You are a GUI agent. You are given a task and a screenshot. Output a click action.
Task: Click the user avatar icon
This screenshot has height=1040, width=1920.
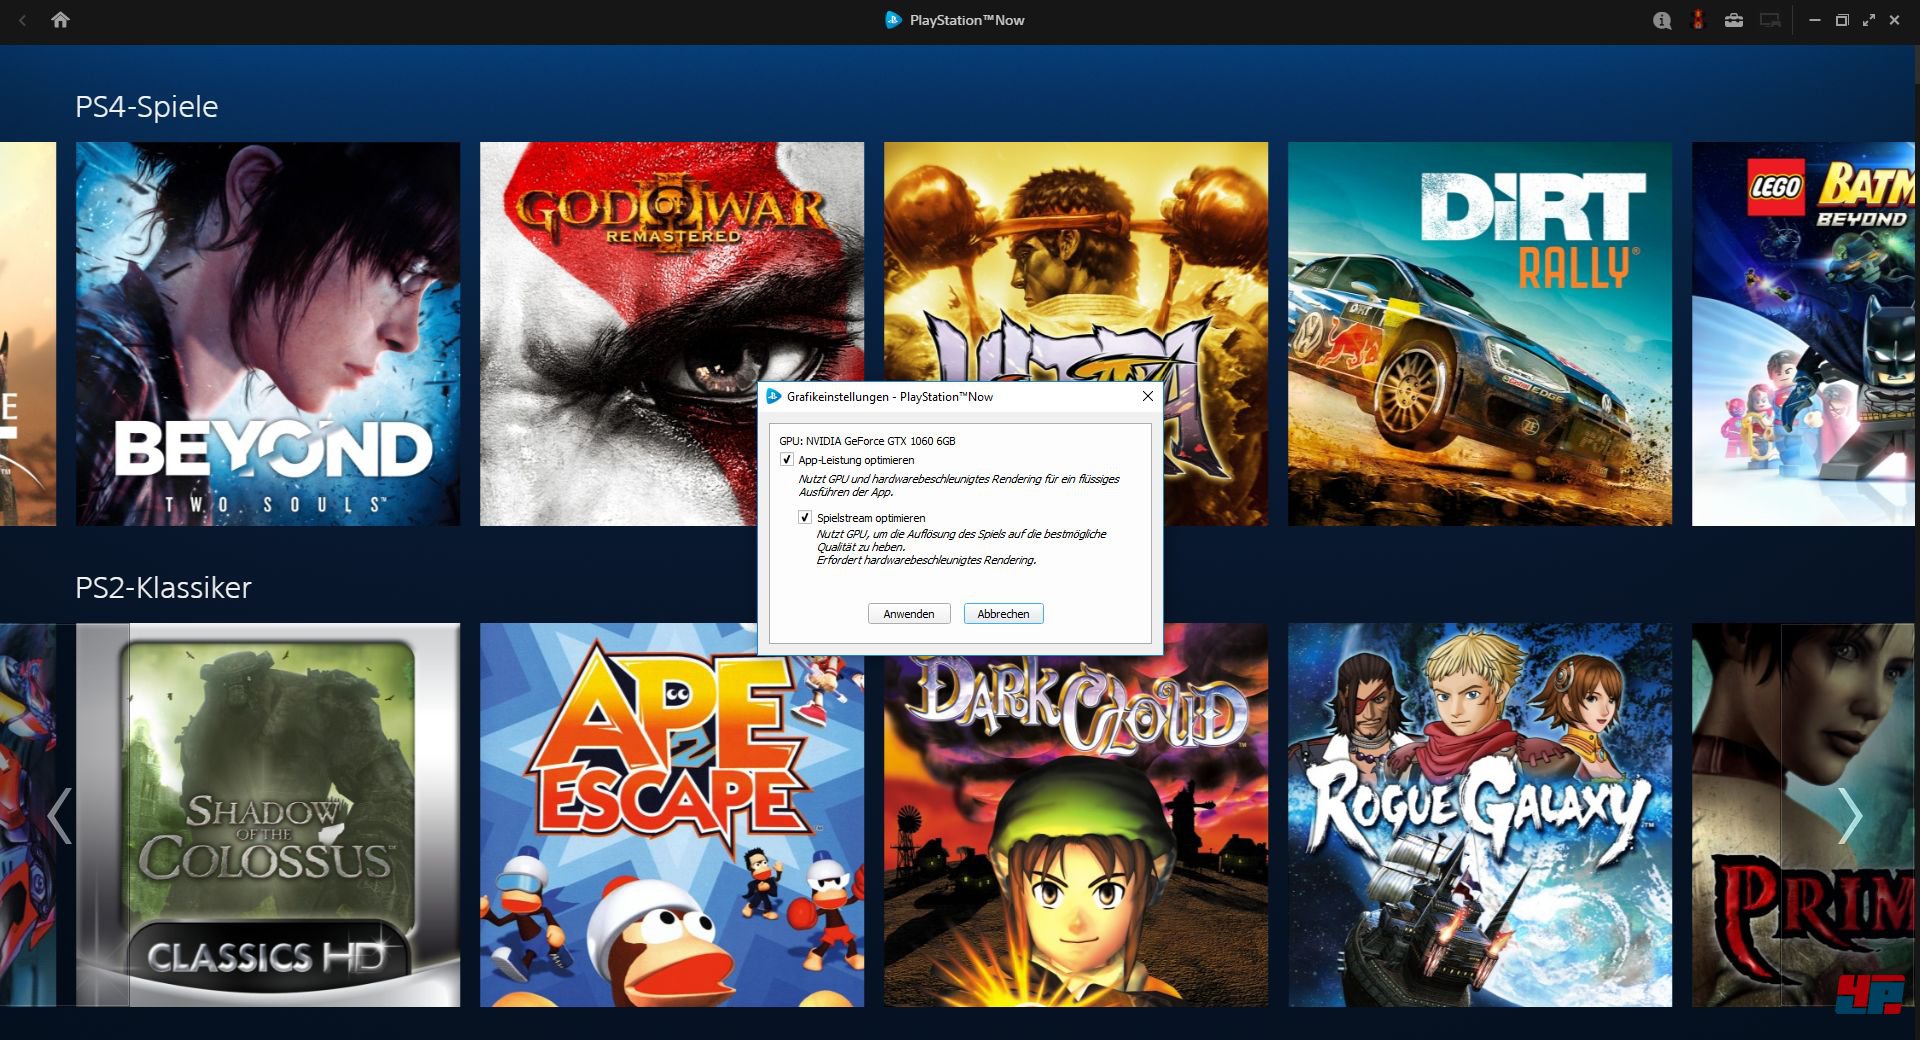pos(1697,20)
